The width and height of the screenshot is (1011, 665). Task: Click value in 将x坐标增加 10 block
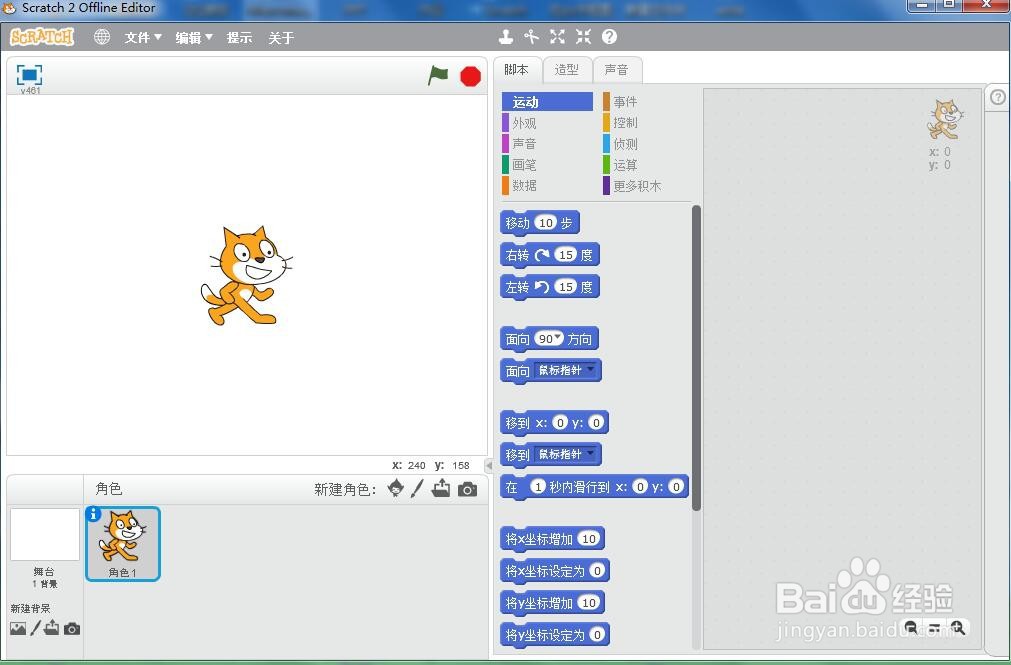(x=589, y=539)
